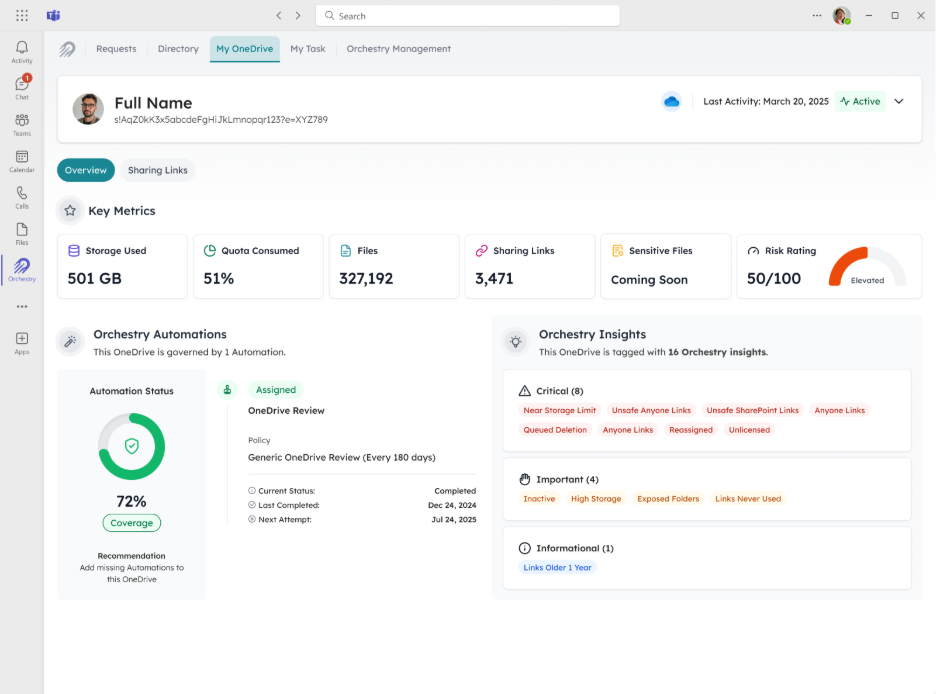Image resolution: width=936 pixels, height=694 pixels.
Task: Select the Overview pill
Action: pos(86,170)
